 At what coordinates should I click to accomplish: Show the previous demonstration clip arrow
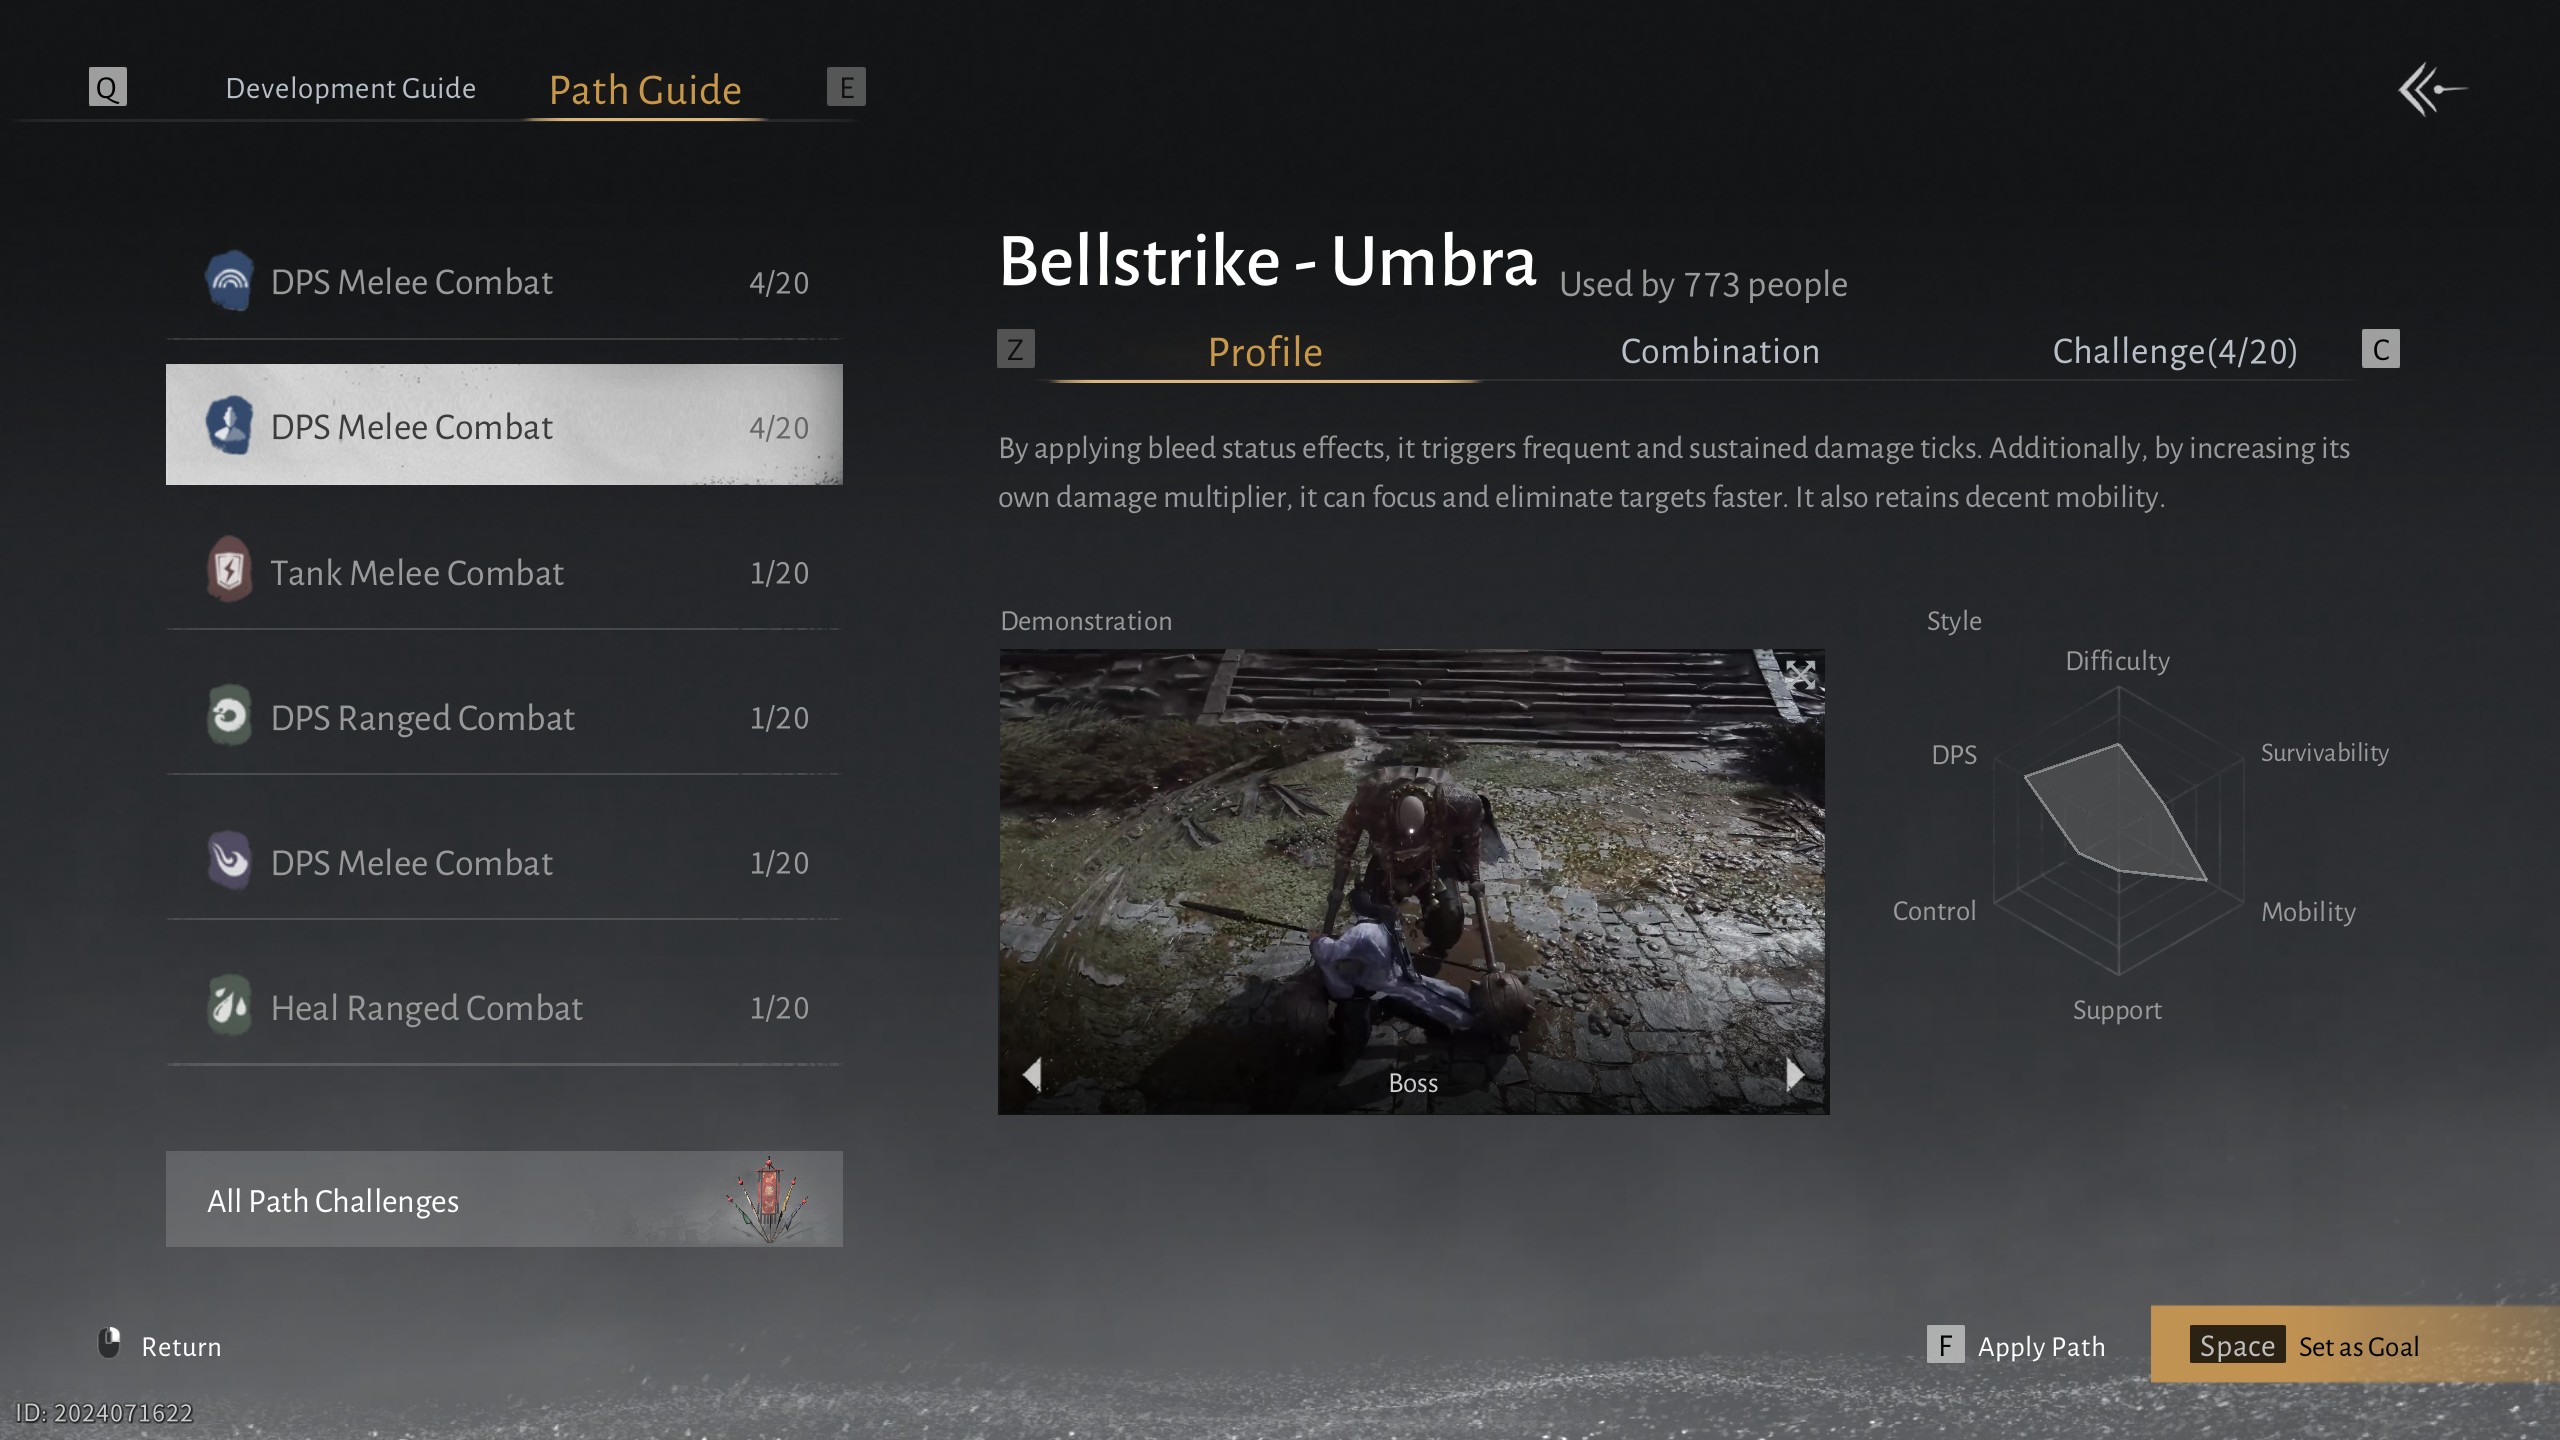1033,1074
